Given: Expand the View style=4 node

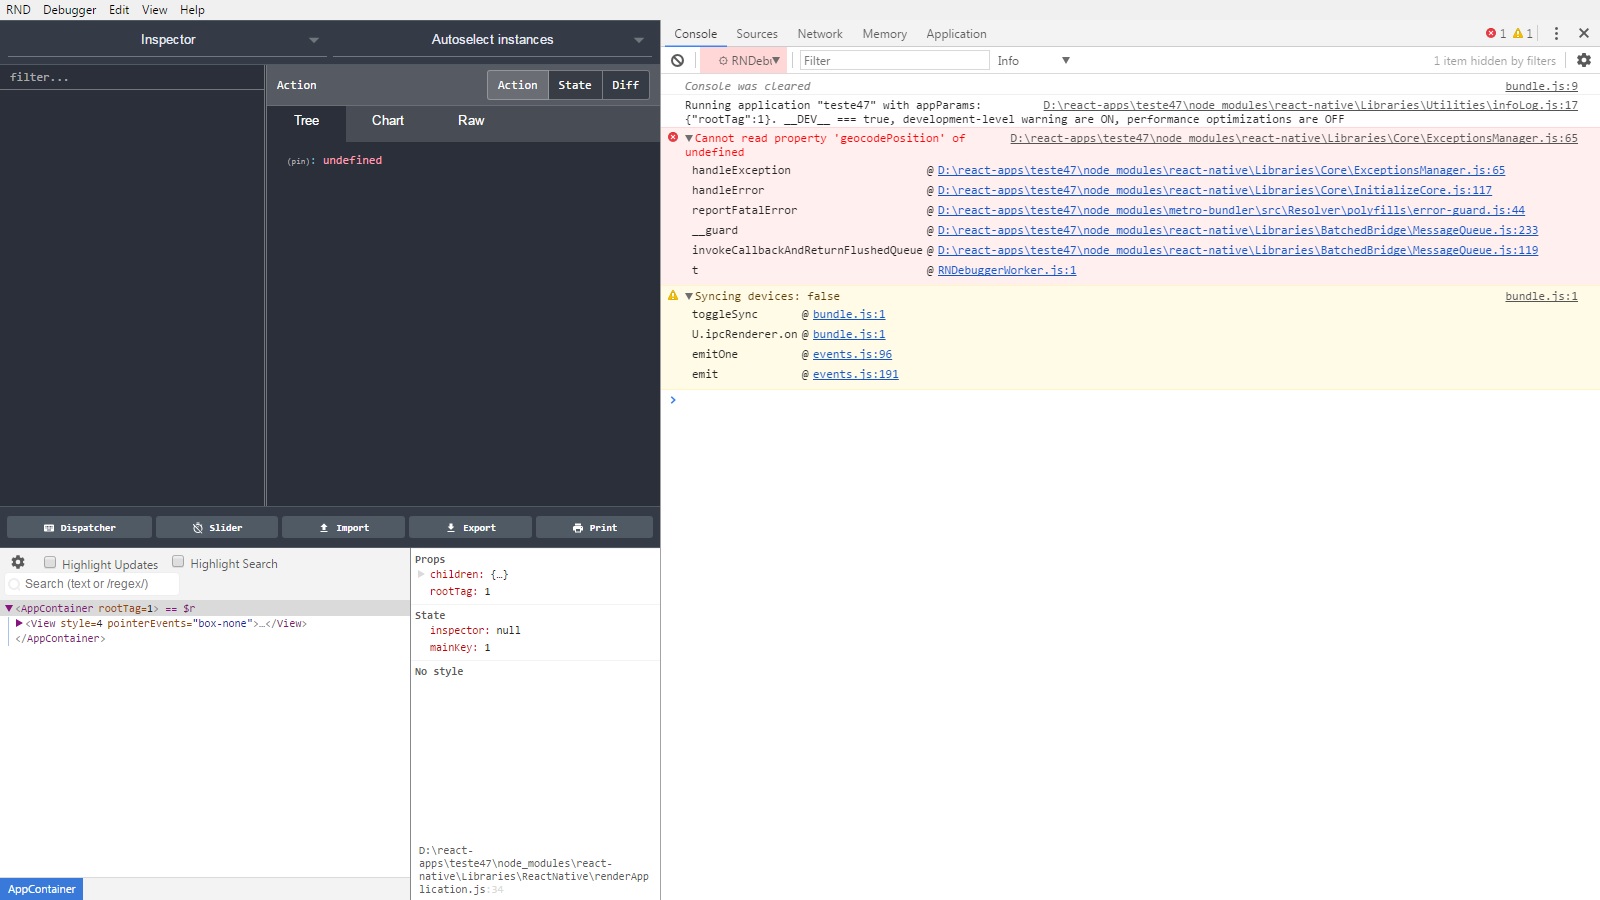Looking at the screenshot, I should tap(19, 623).
